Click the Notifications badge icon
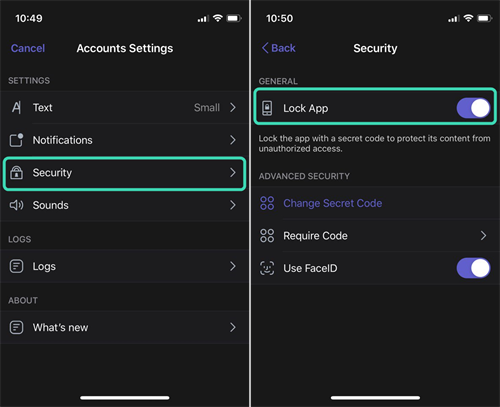500x407 pixels. click(x=16, y=140)
